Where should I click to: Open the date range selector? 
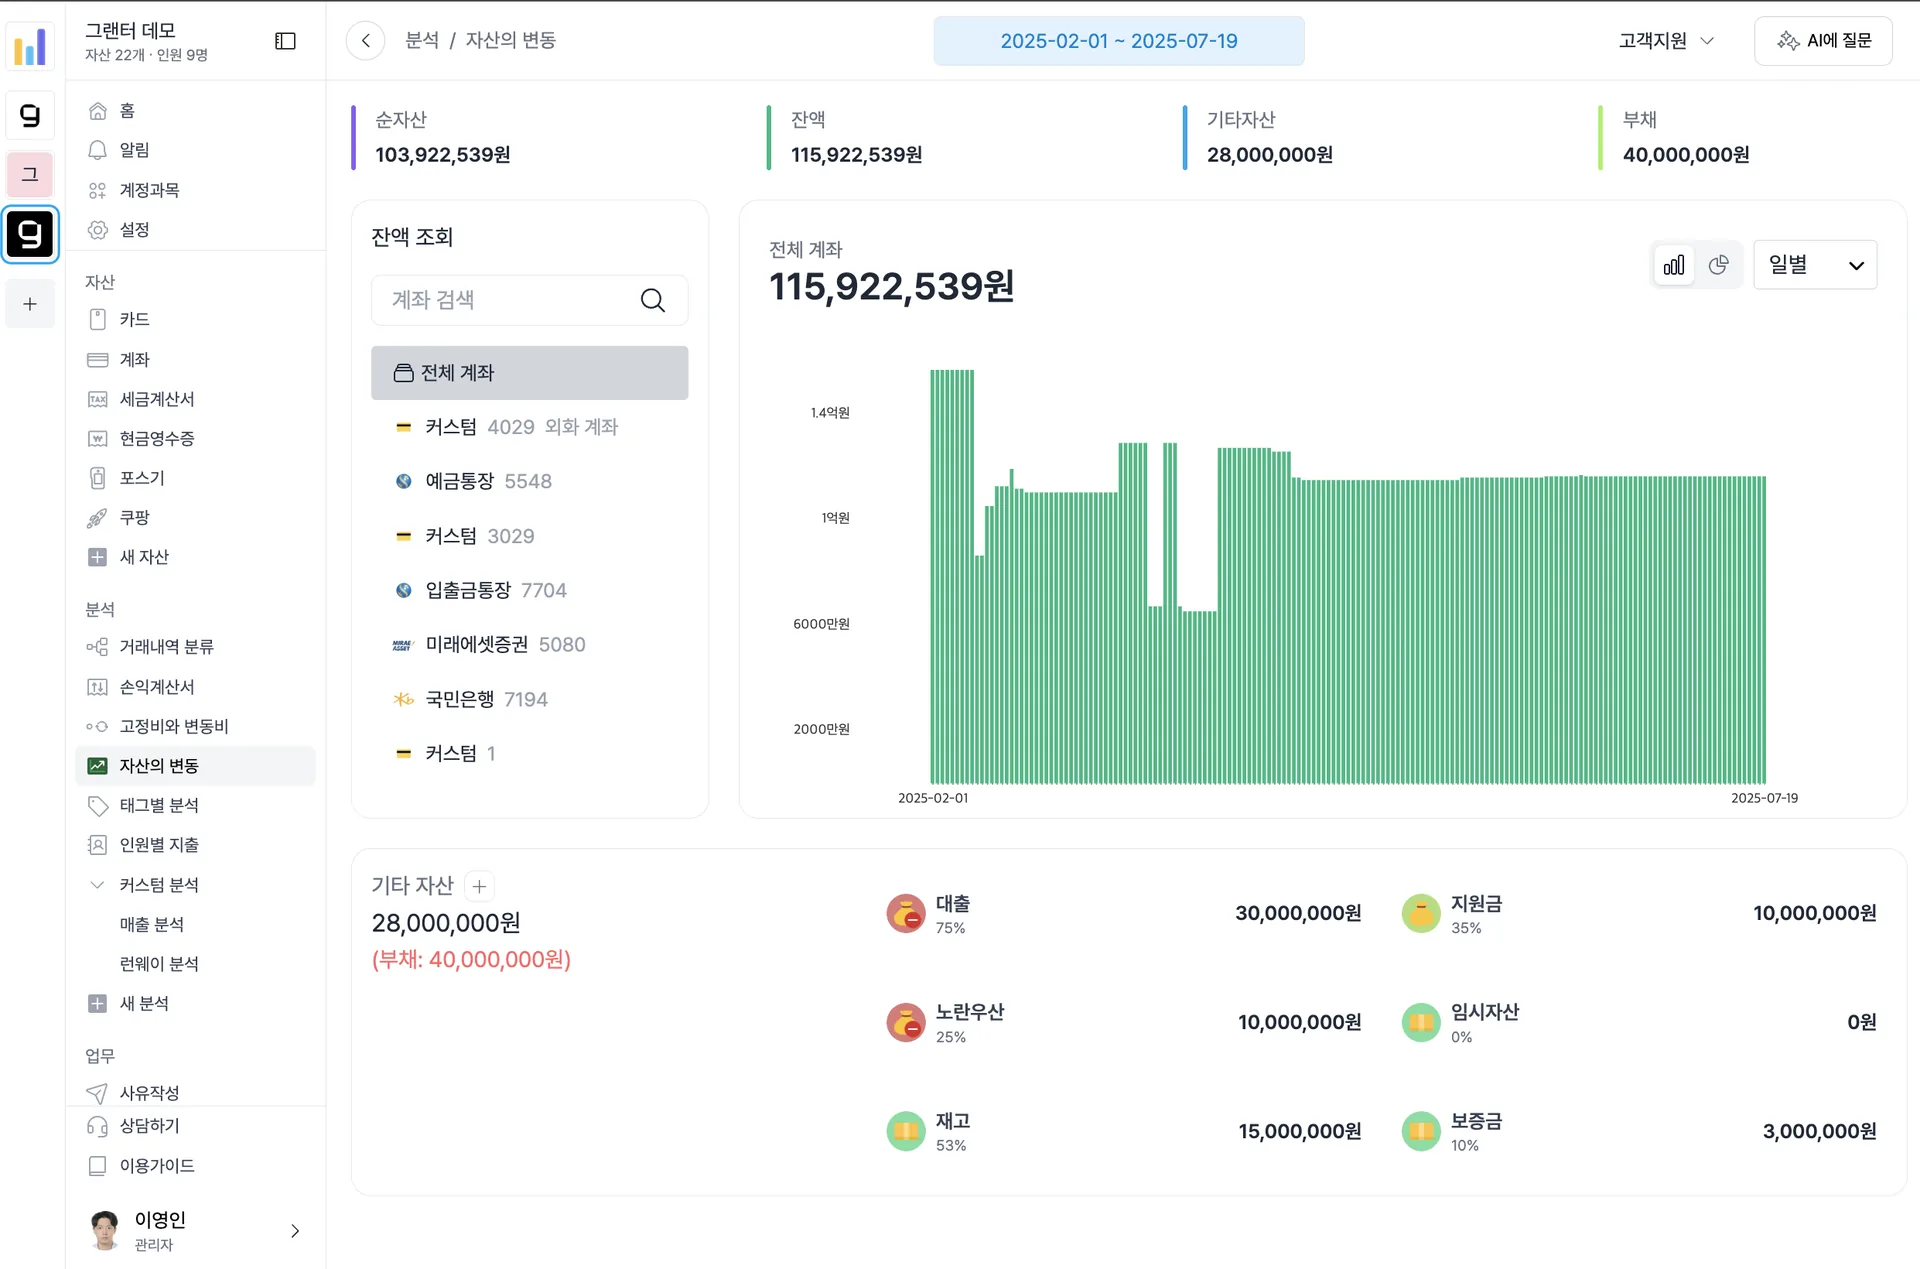[1119, 41]
